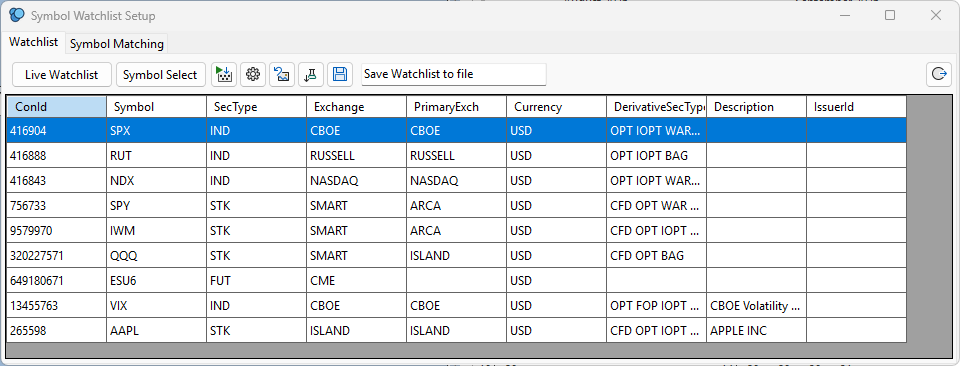Click ConId cell 416843

56,181
